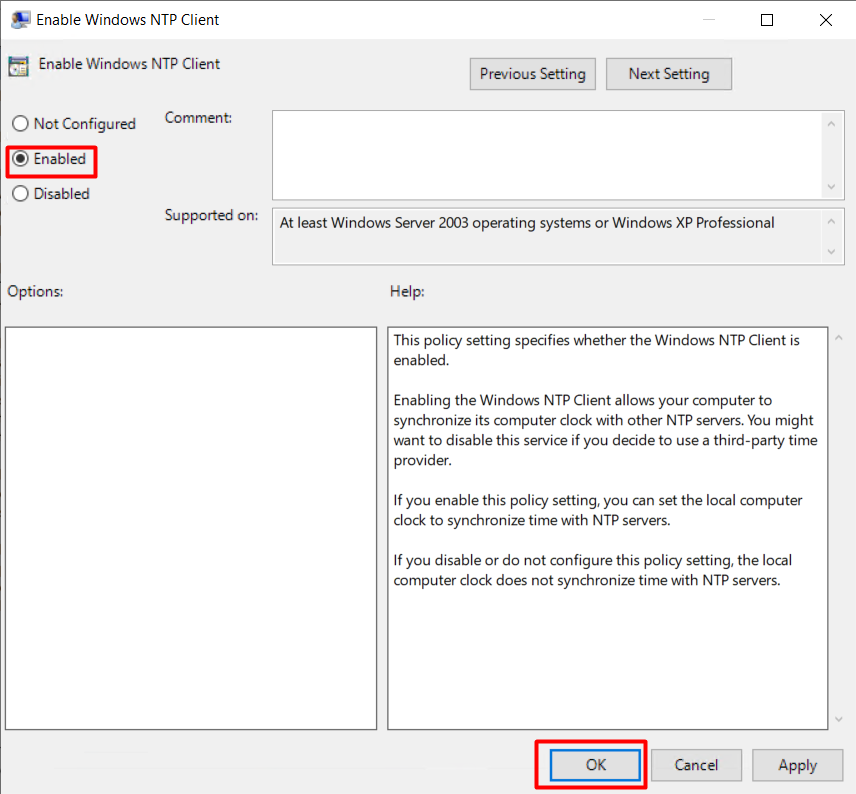The image size is (856, 794).
Task: Click the Help pane scroll up arrow
Action: pos(839,338)
